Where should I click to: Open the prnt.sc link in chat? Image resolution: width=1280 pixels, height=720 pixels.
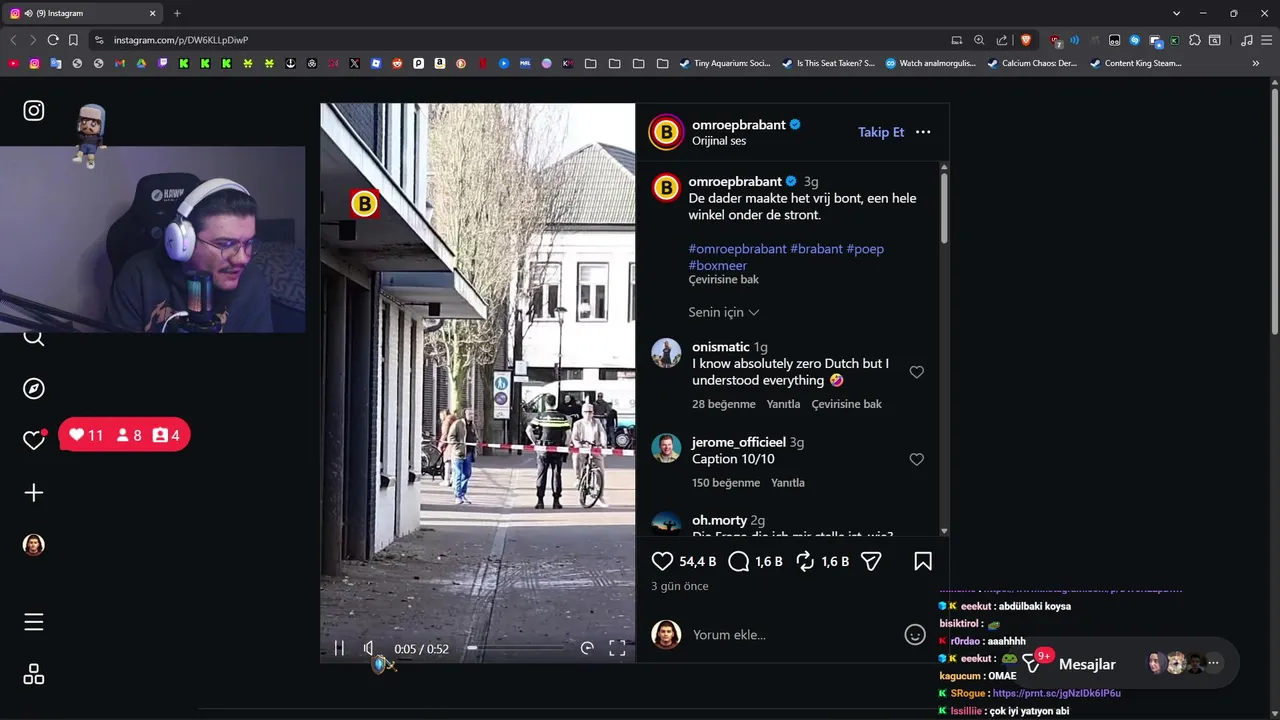coord(1056,693)
